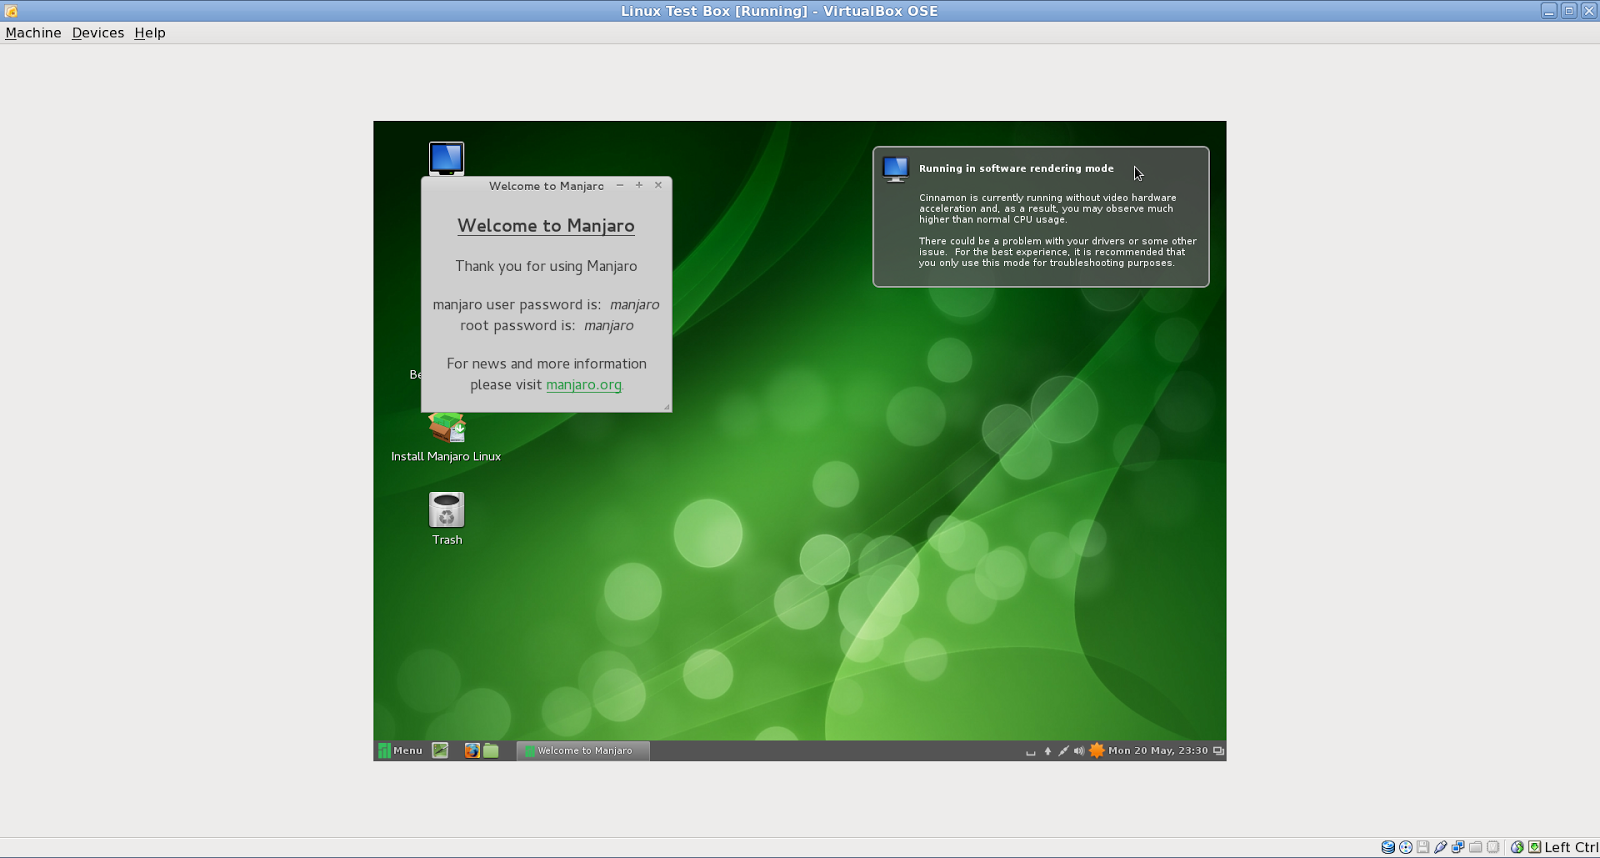Open the Devices menu
The image size is (1600, 858).
98,33
